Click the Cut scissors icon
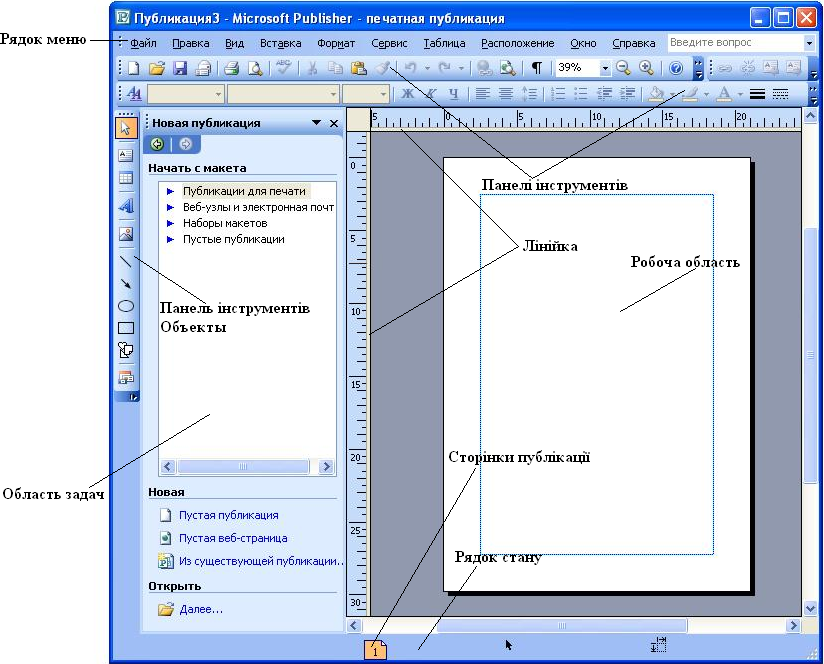 [x=312, y=68]
